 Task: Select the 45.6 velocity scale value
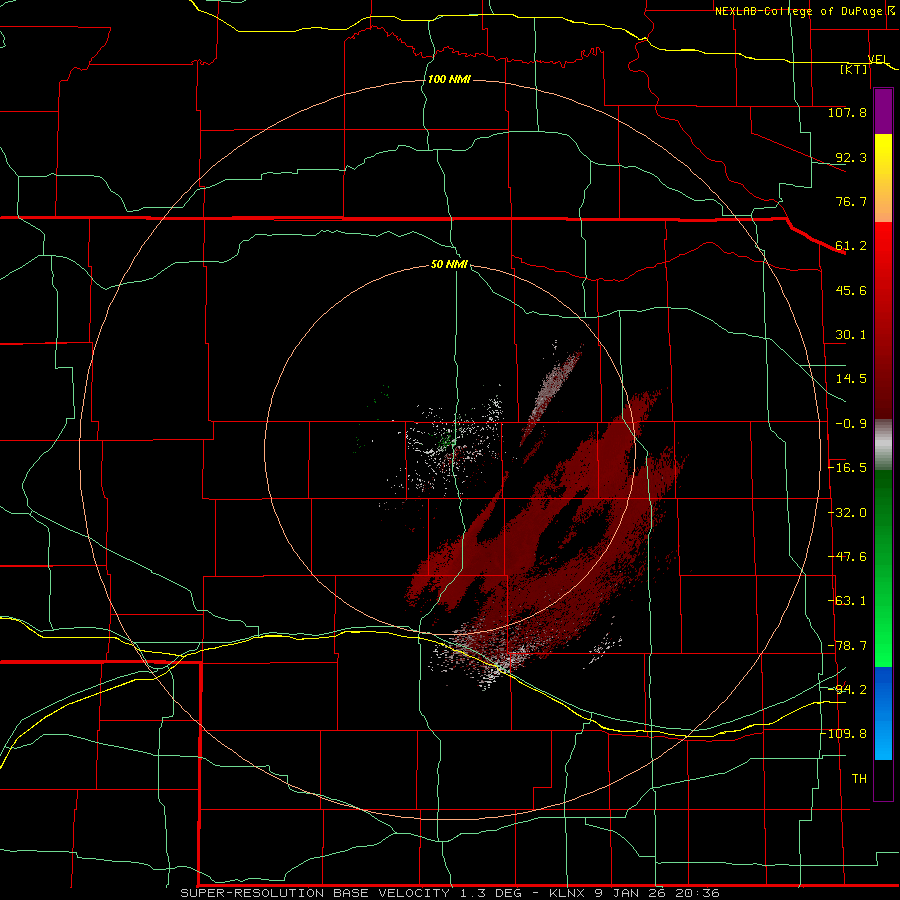(851, 290)
